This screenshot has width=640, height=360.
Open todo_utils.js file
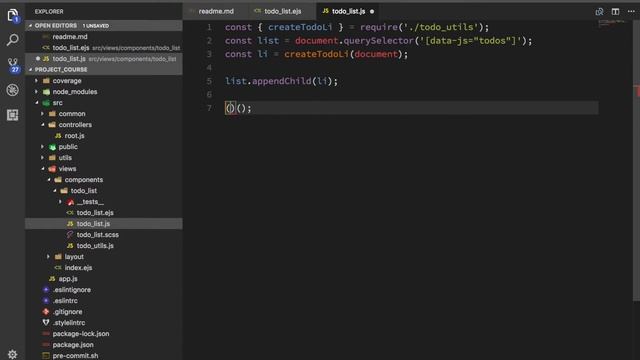[104, 246]
